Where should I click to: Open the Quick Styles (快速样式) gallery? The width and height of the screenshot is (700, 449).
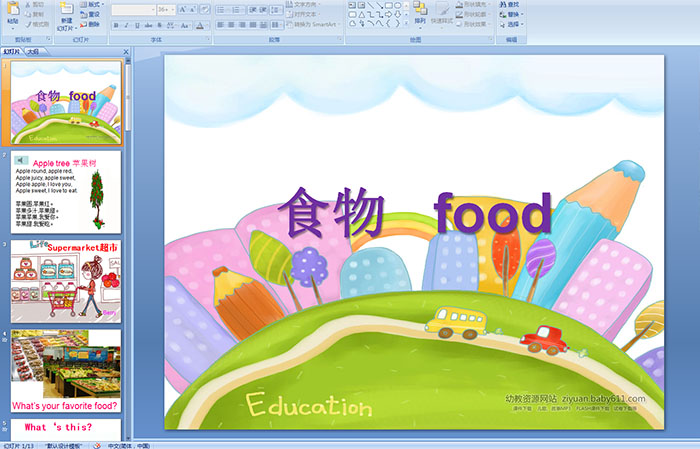point(442,15)
